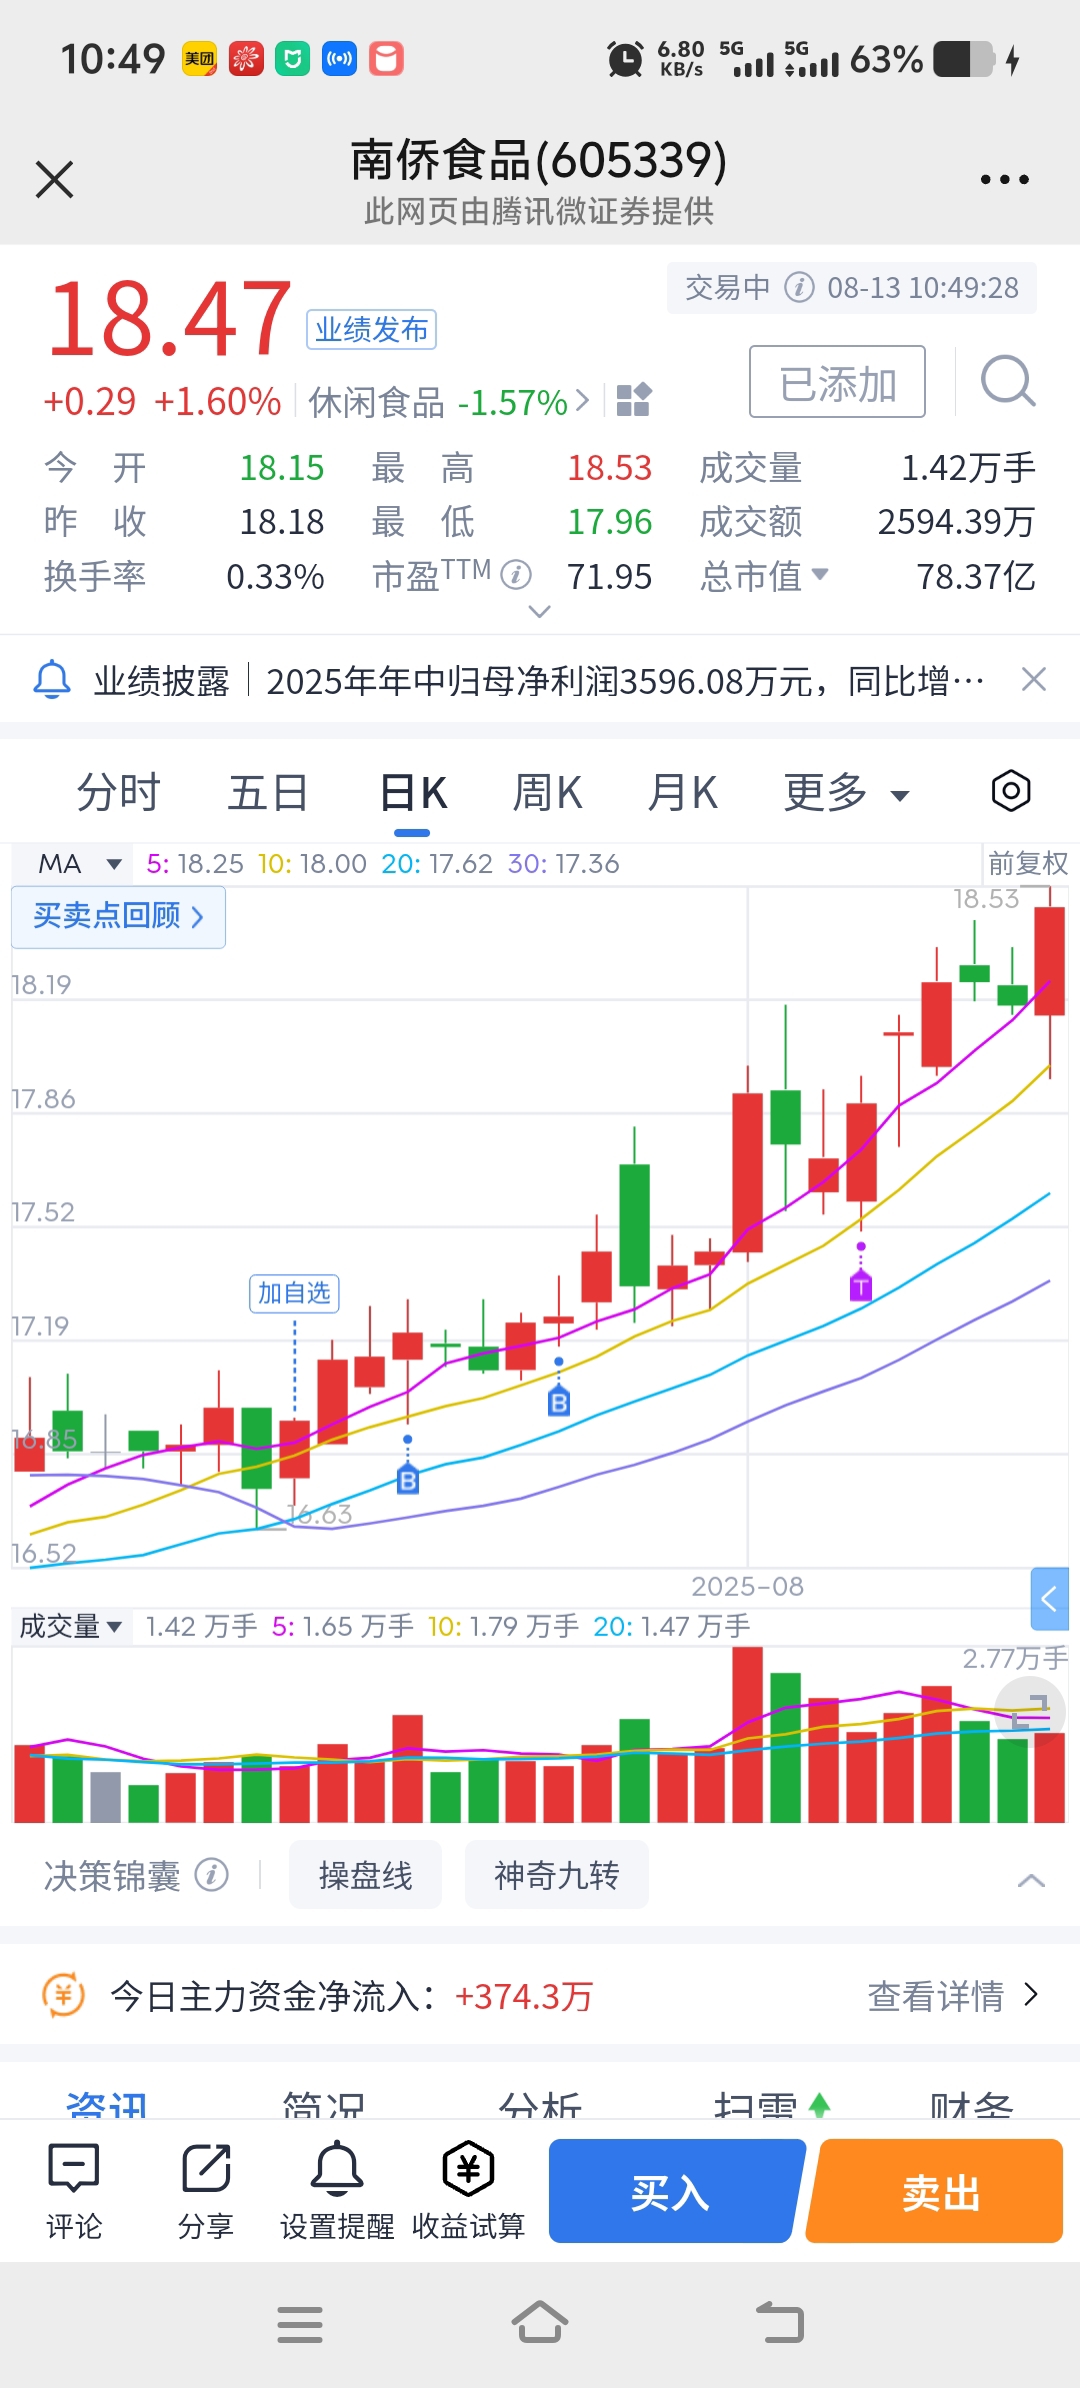Open the 资讯 bottom tab
This screenshot has width=1080, height=2388.
pos(106,2103)
